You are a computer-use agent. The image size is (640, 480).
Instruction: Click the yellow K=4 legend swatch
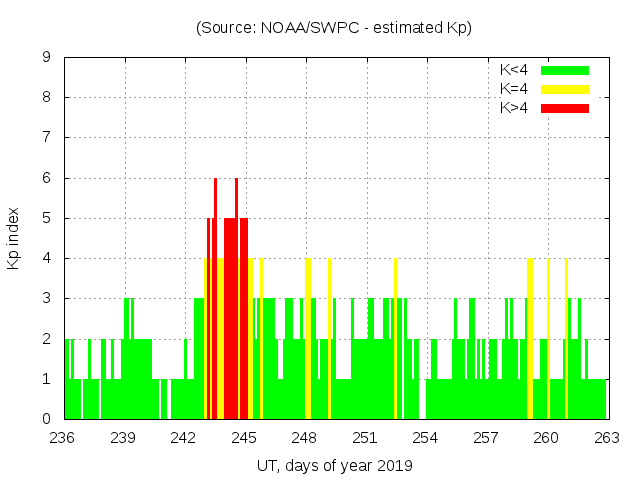click(x=565, y=89)
